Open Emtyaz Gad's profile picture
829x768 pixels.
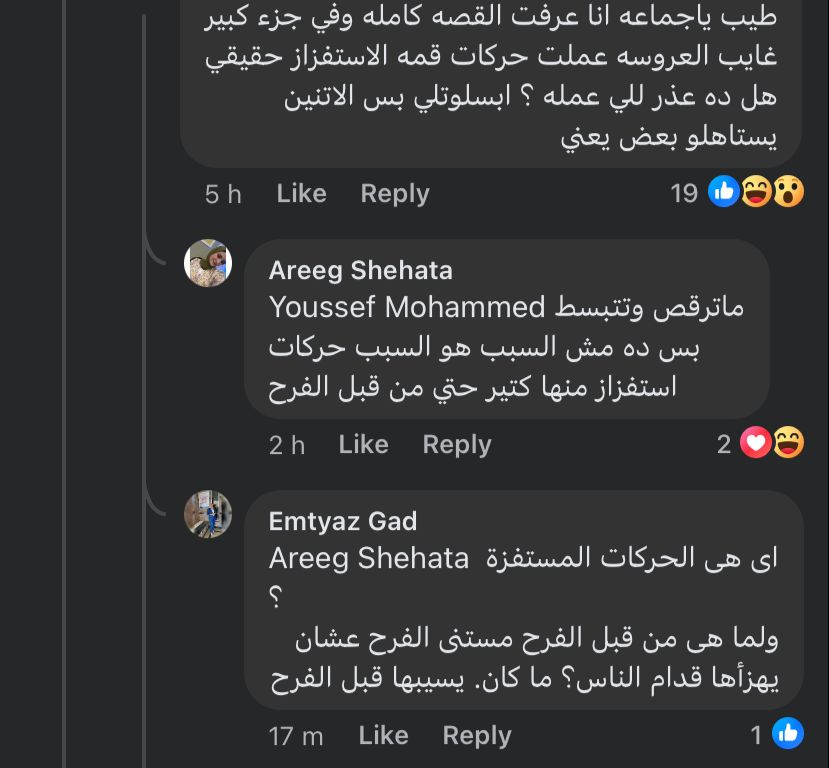(208, 515)
